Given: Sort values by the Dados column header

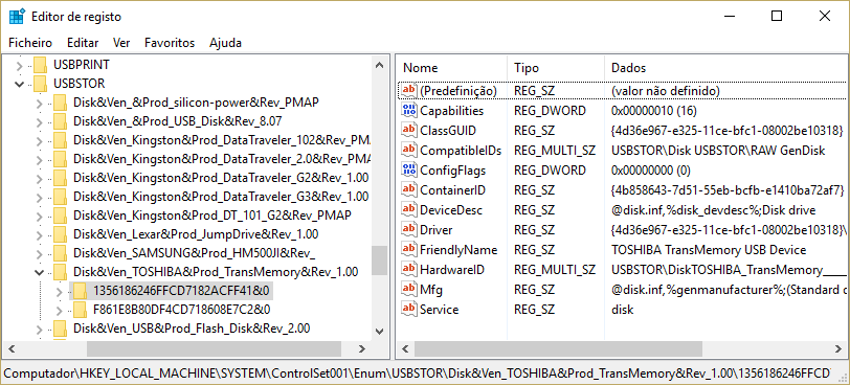Looking at the screenshot, I should [725, 68].
